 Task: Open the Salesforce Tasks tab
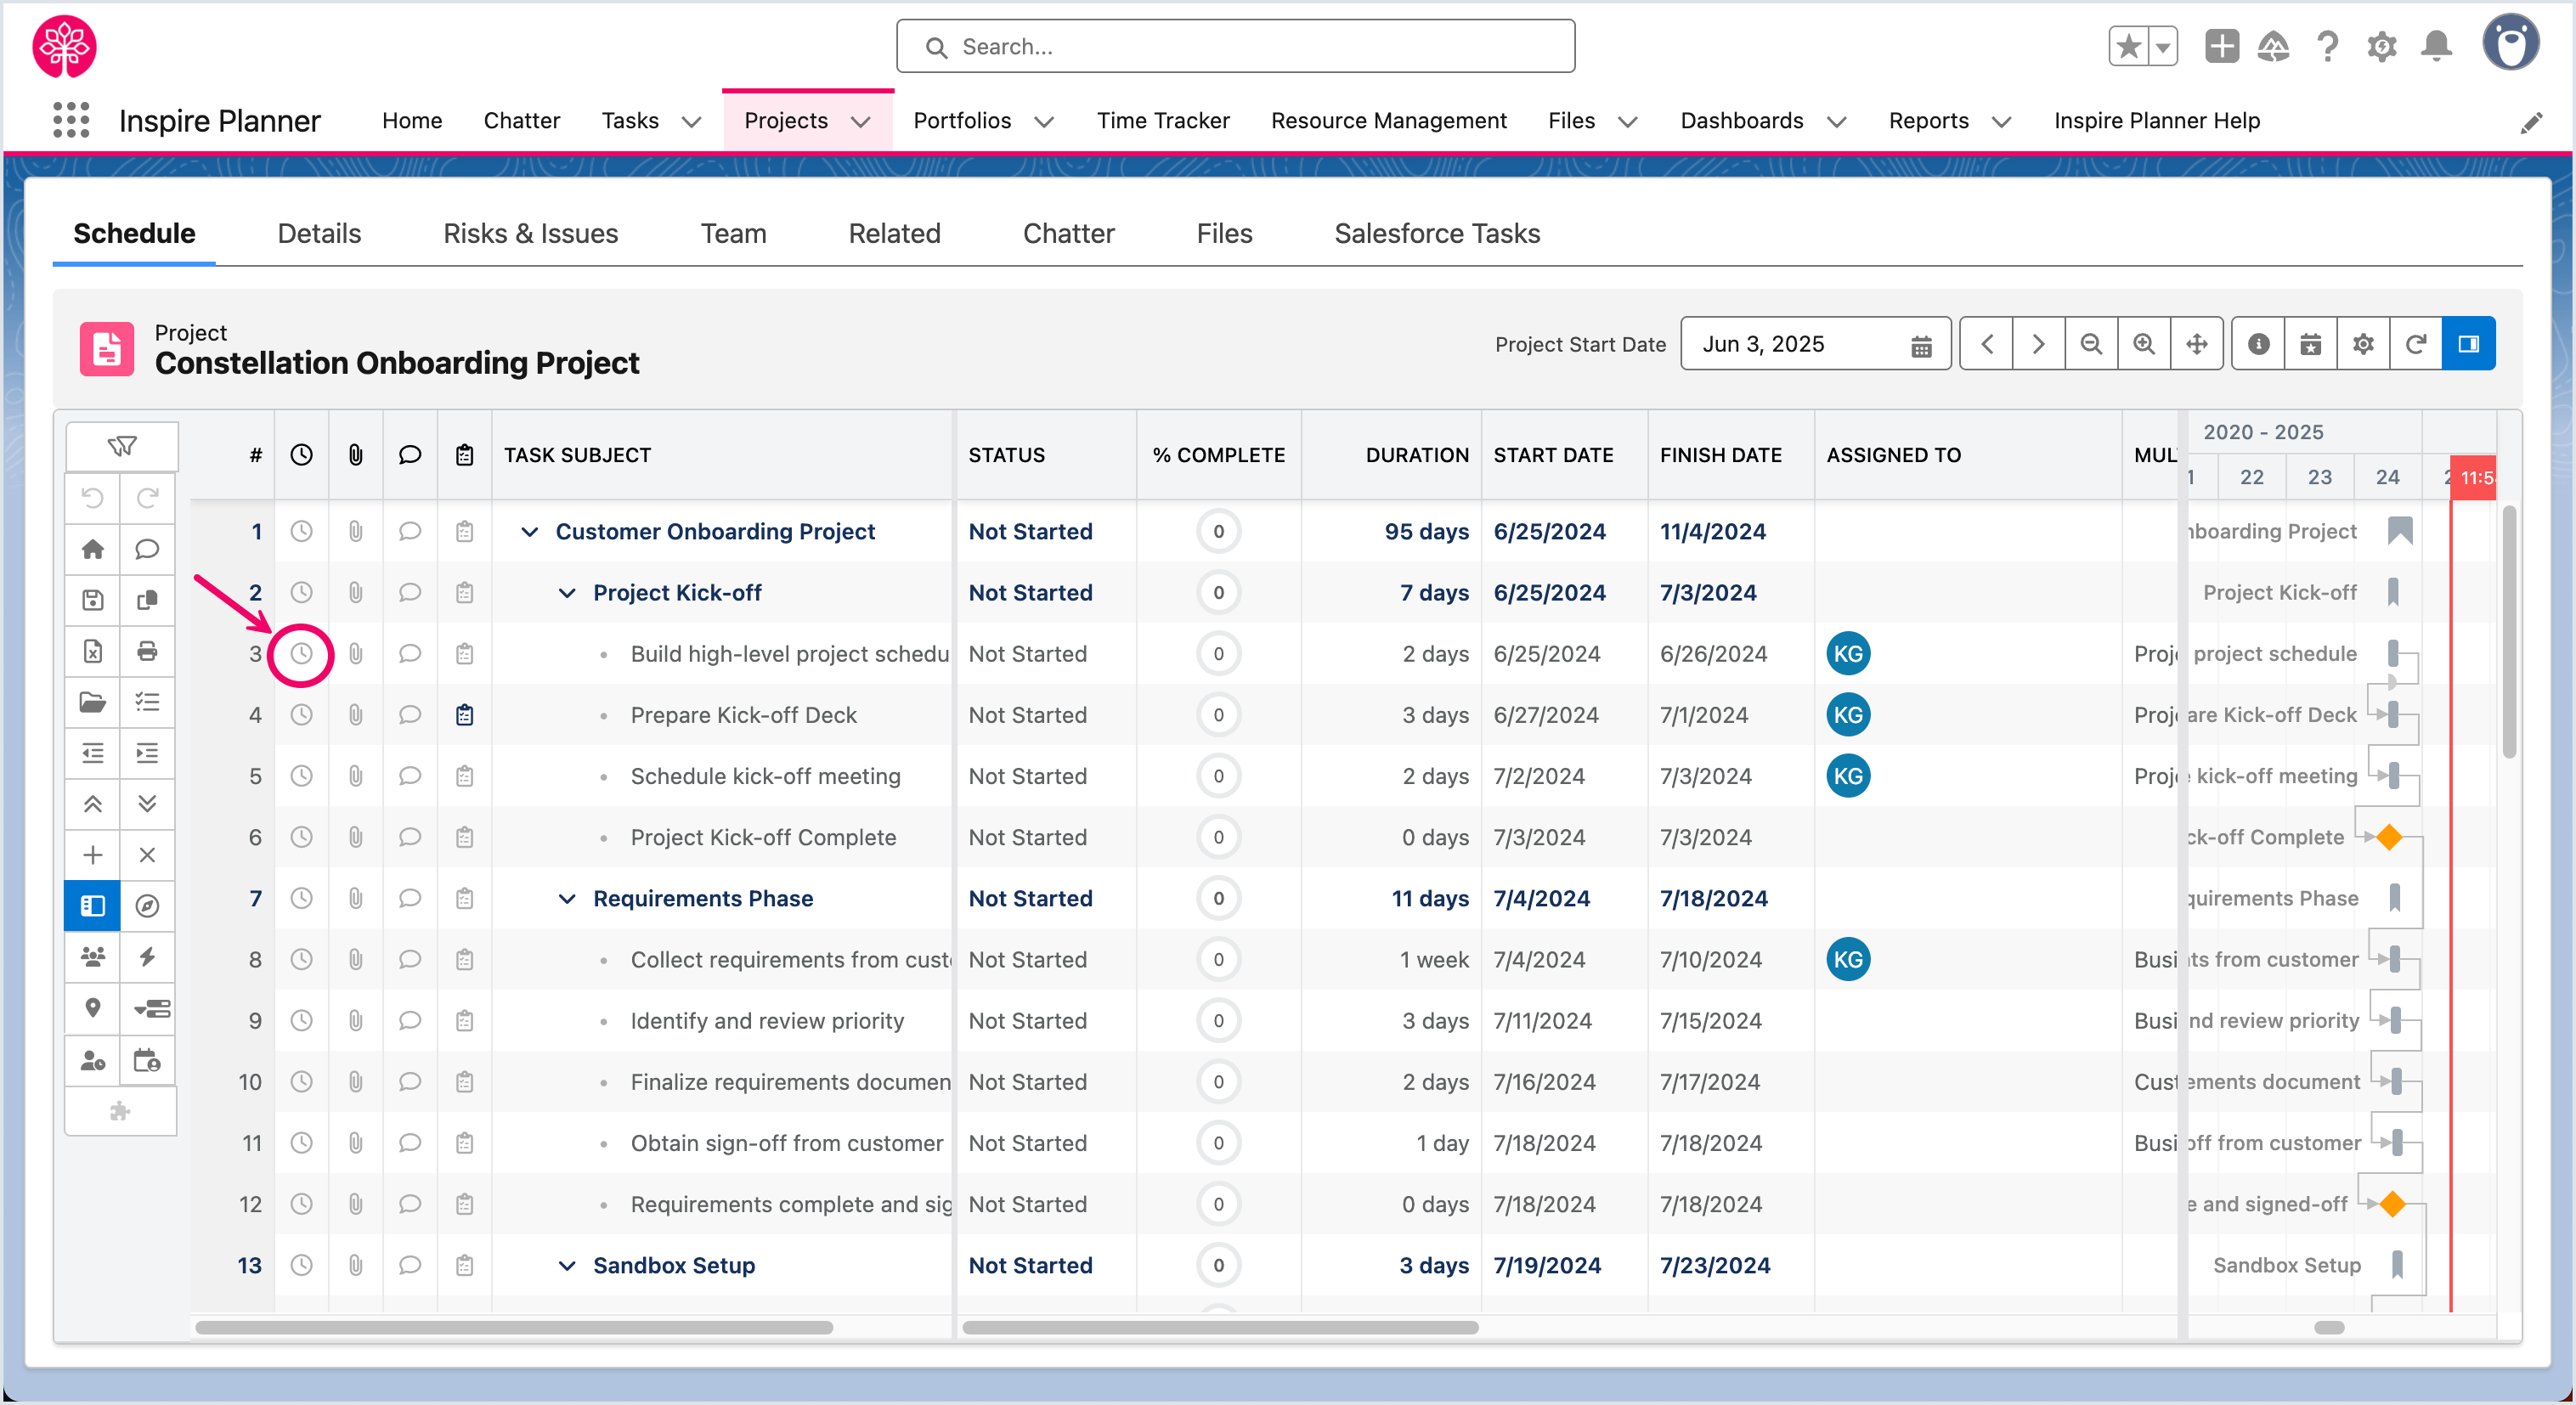1437,233
